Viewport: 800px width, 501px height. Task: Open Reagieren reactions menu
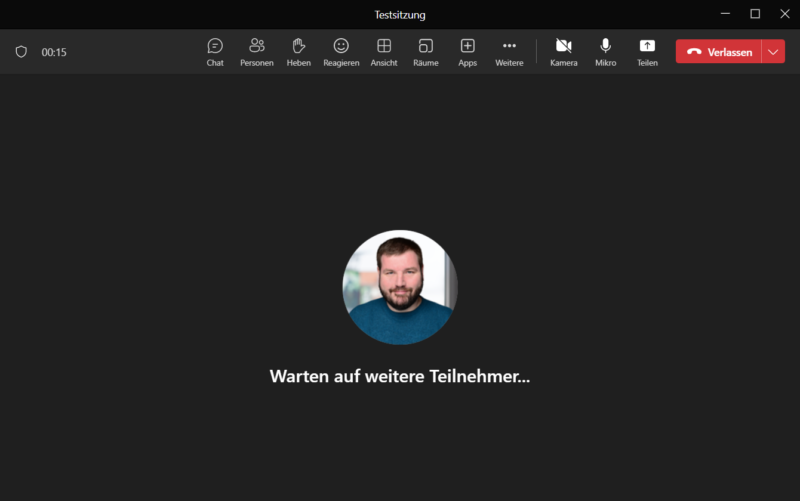coord(341,52)
